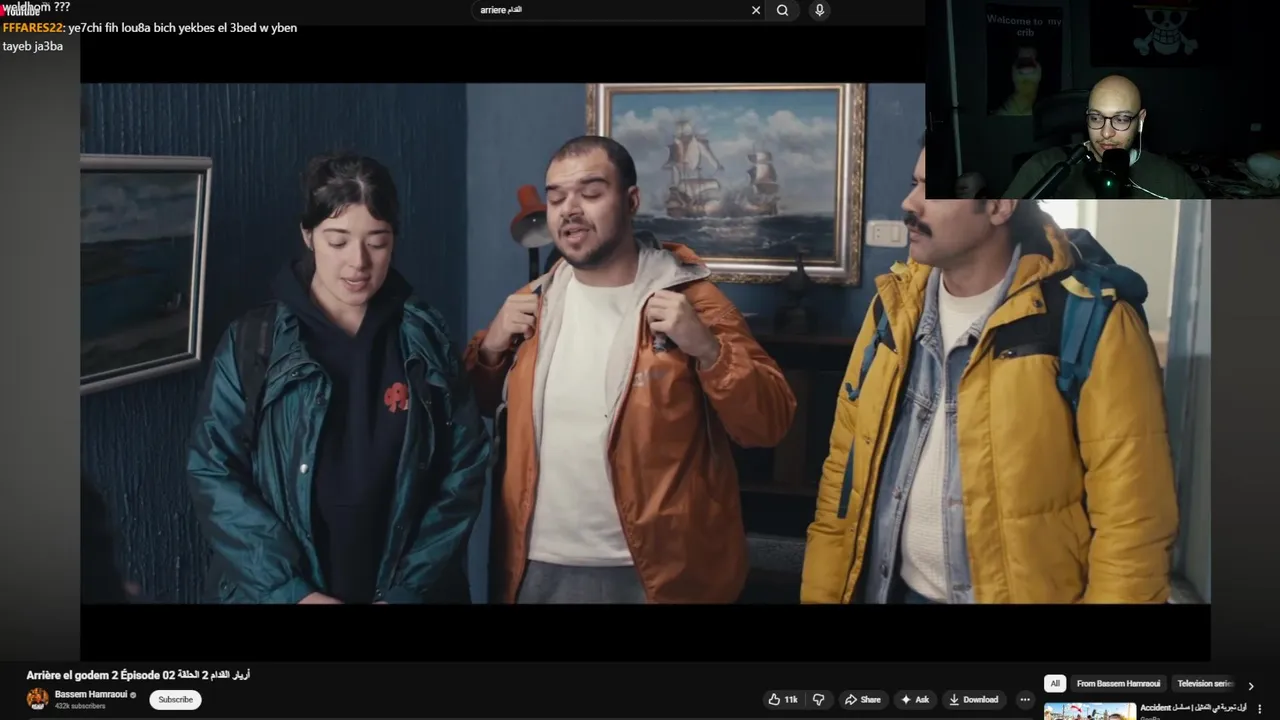Screen dimensions: 1280x720
Task: Select the From Bassem Hamraoui chip
Action: tap(1118, 684)
